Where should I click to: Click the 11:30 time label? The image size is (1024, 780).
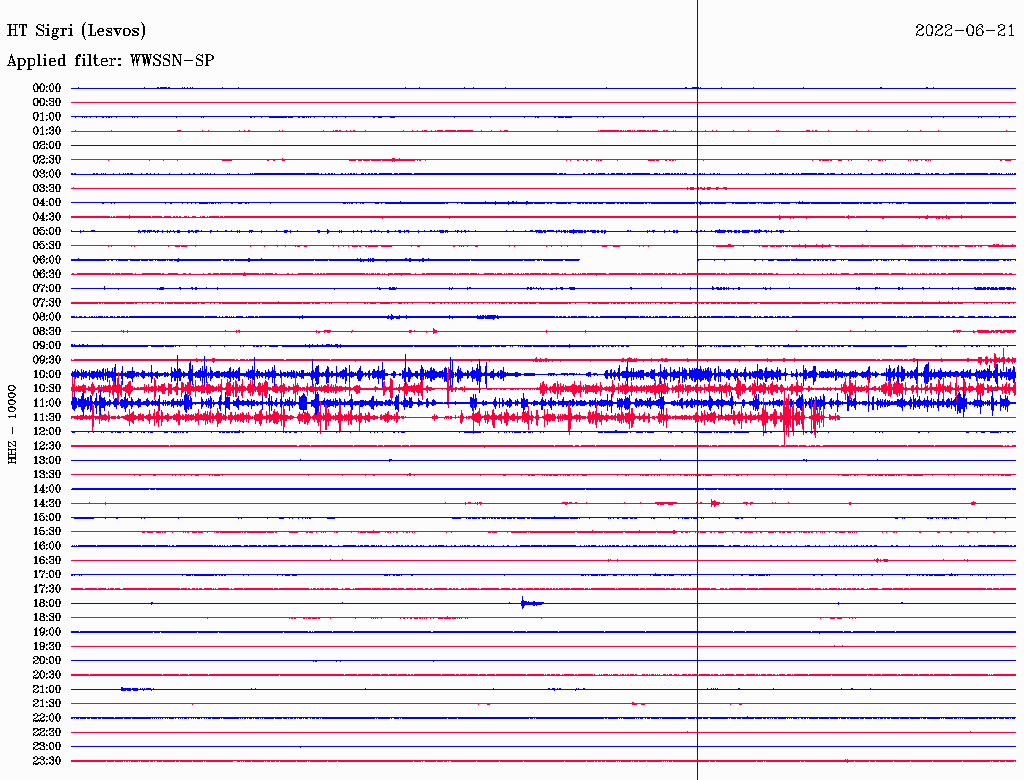47,417
